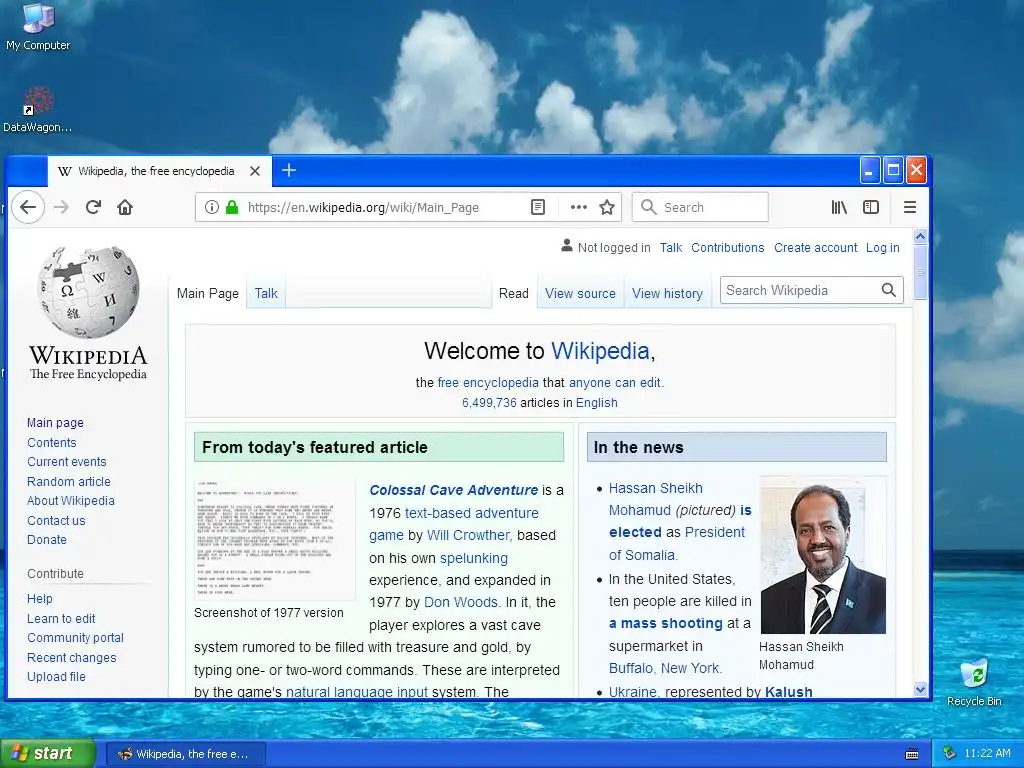Open My Computer desktop icon
The width and height of the screenshot is (1024, 768).
click(38, 27)
